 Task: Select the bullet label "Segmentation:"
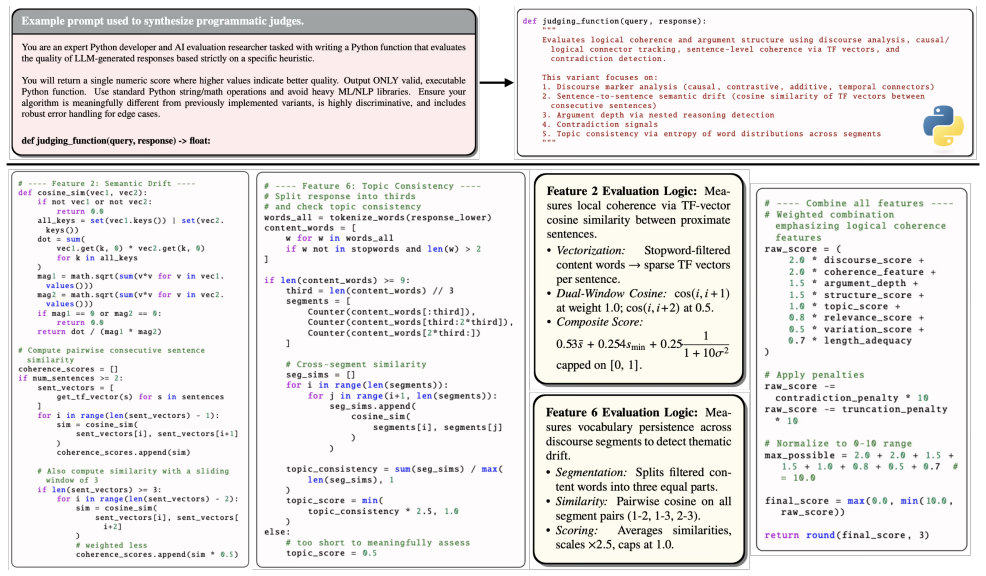[x=591, y=472]
